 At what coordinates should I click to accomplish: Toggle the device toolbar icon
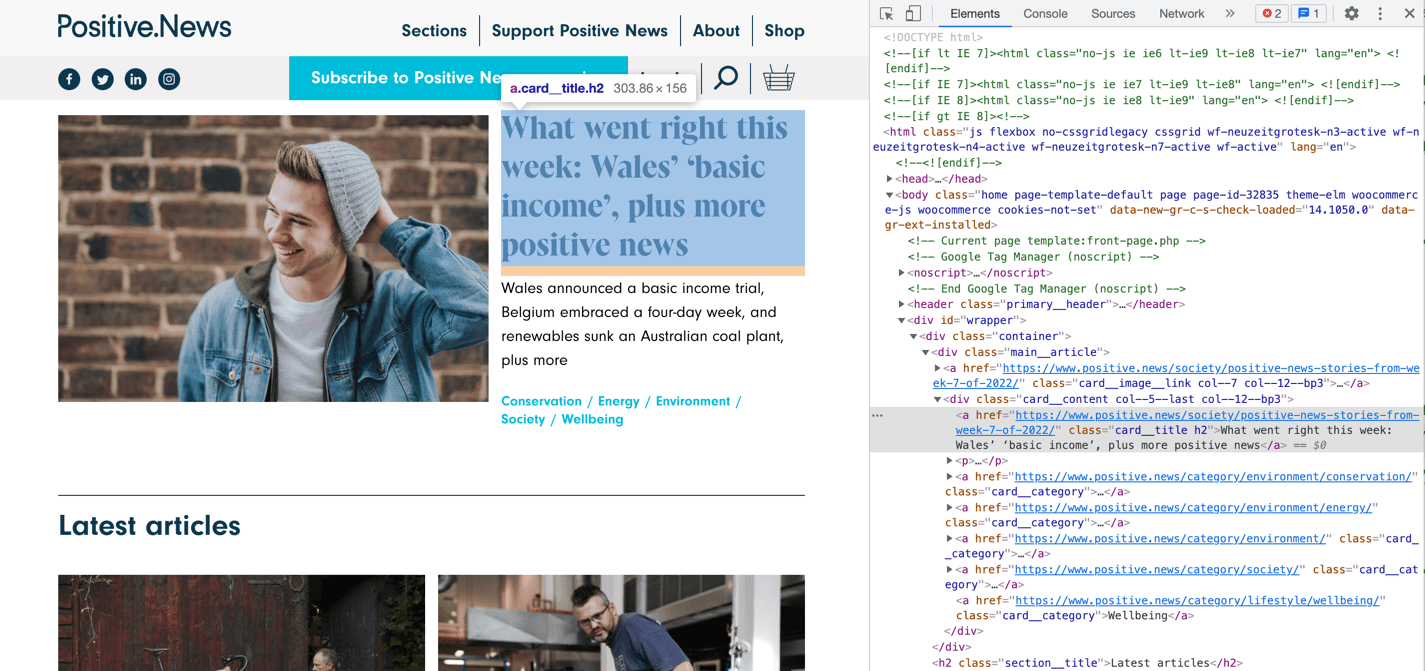913,14
